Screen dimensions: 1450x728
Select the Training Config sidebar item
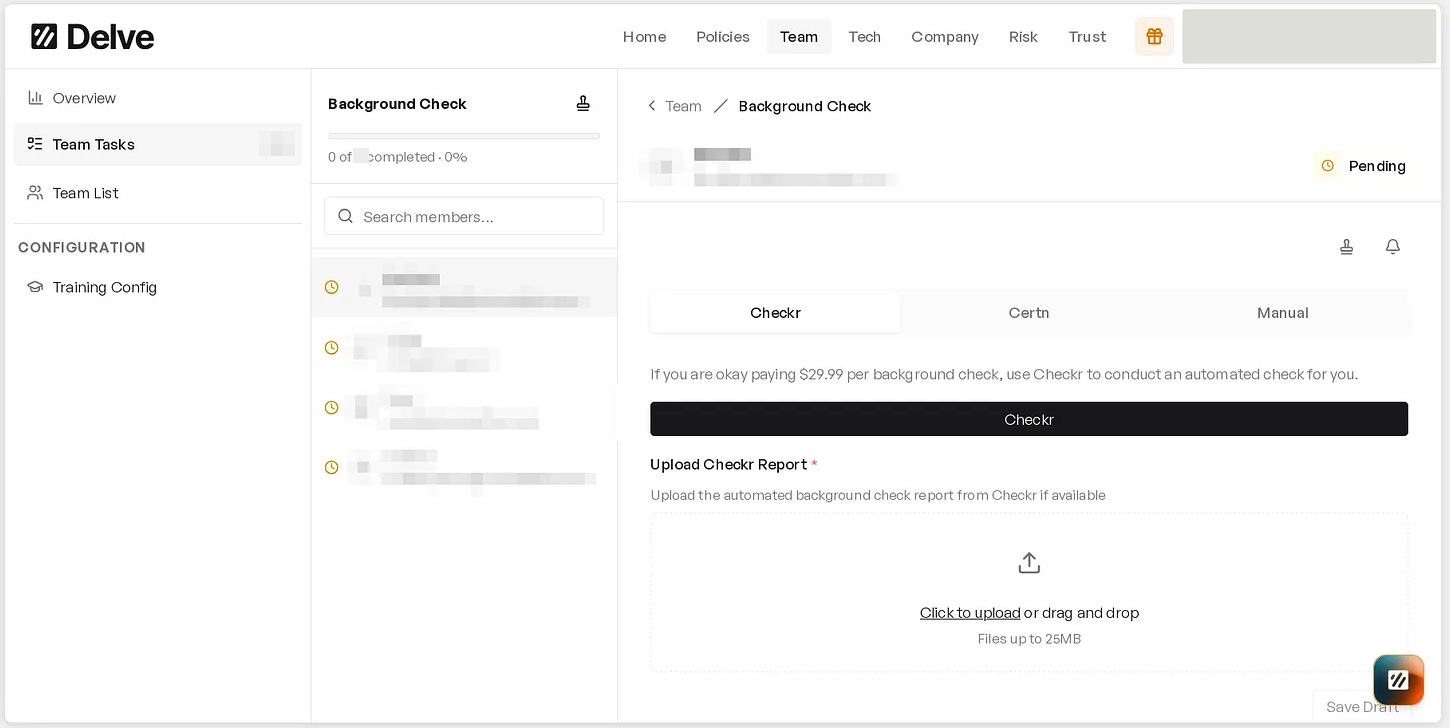tap(158, 287)
